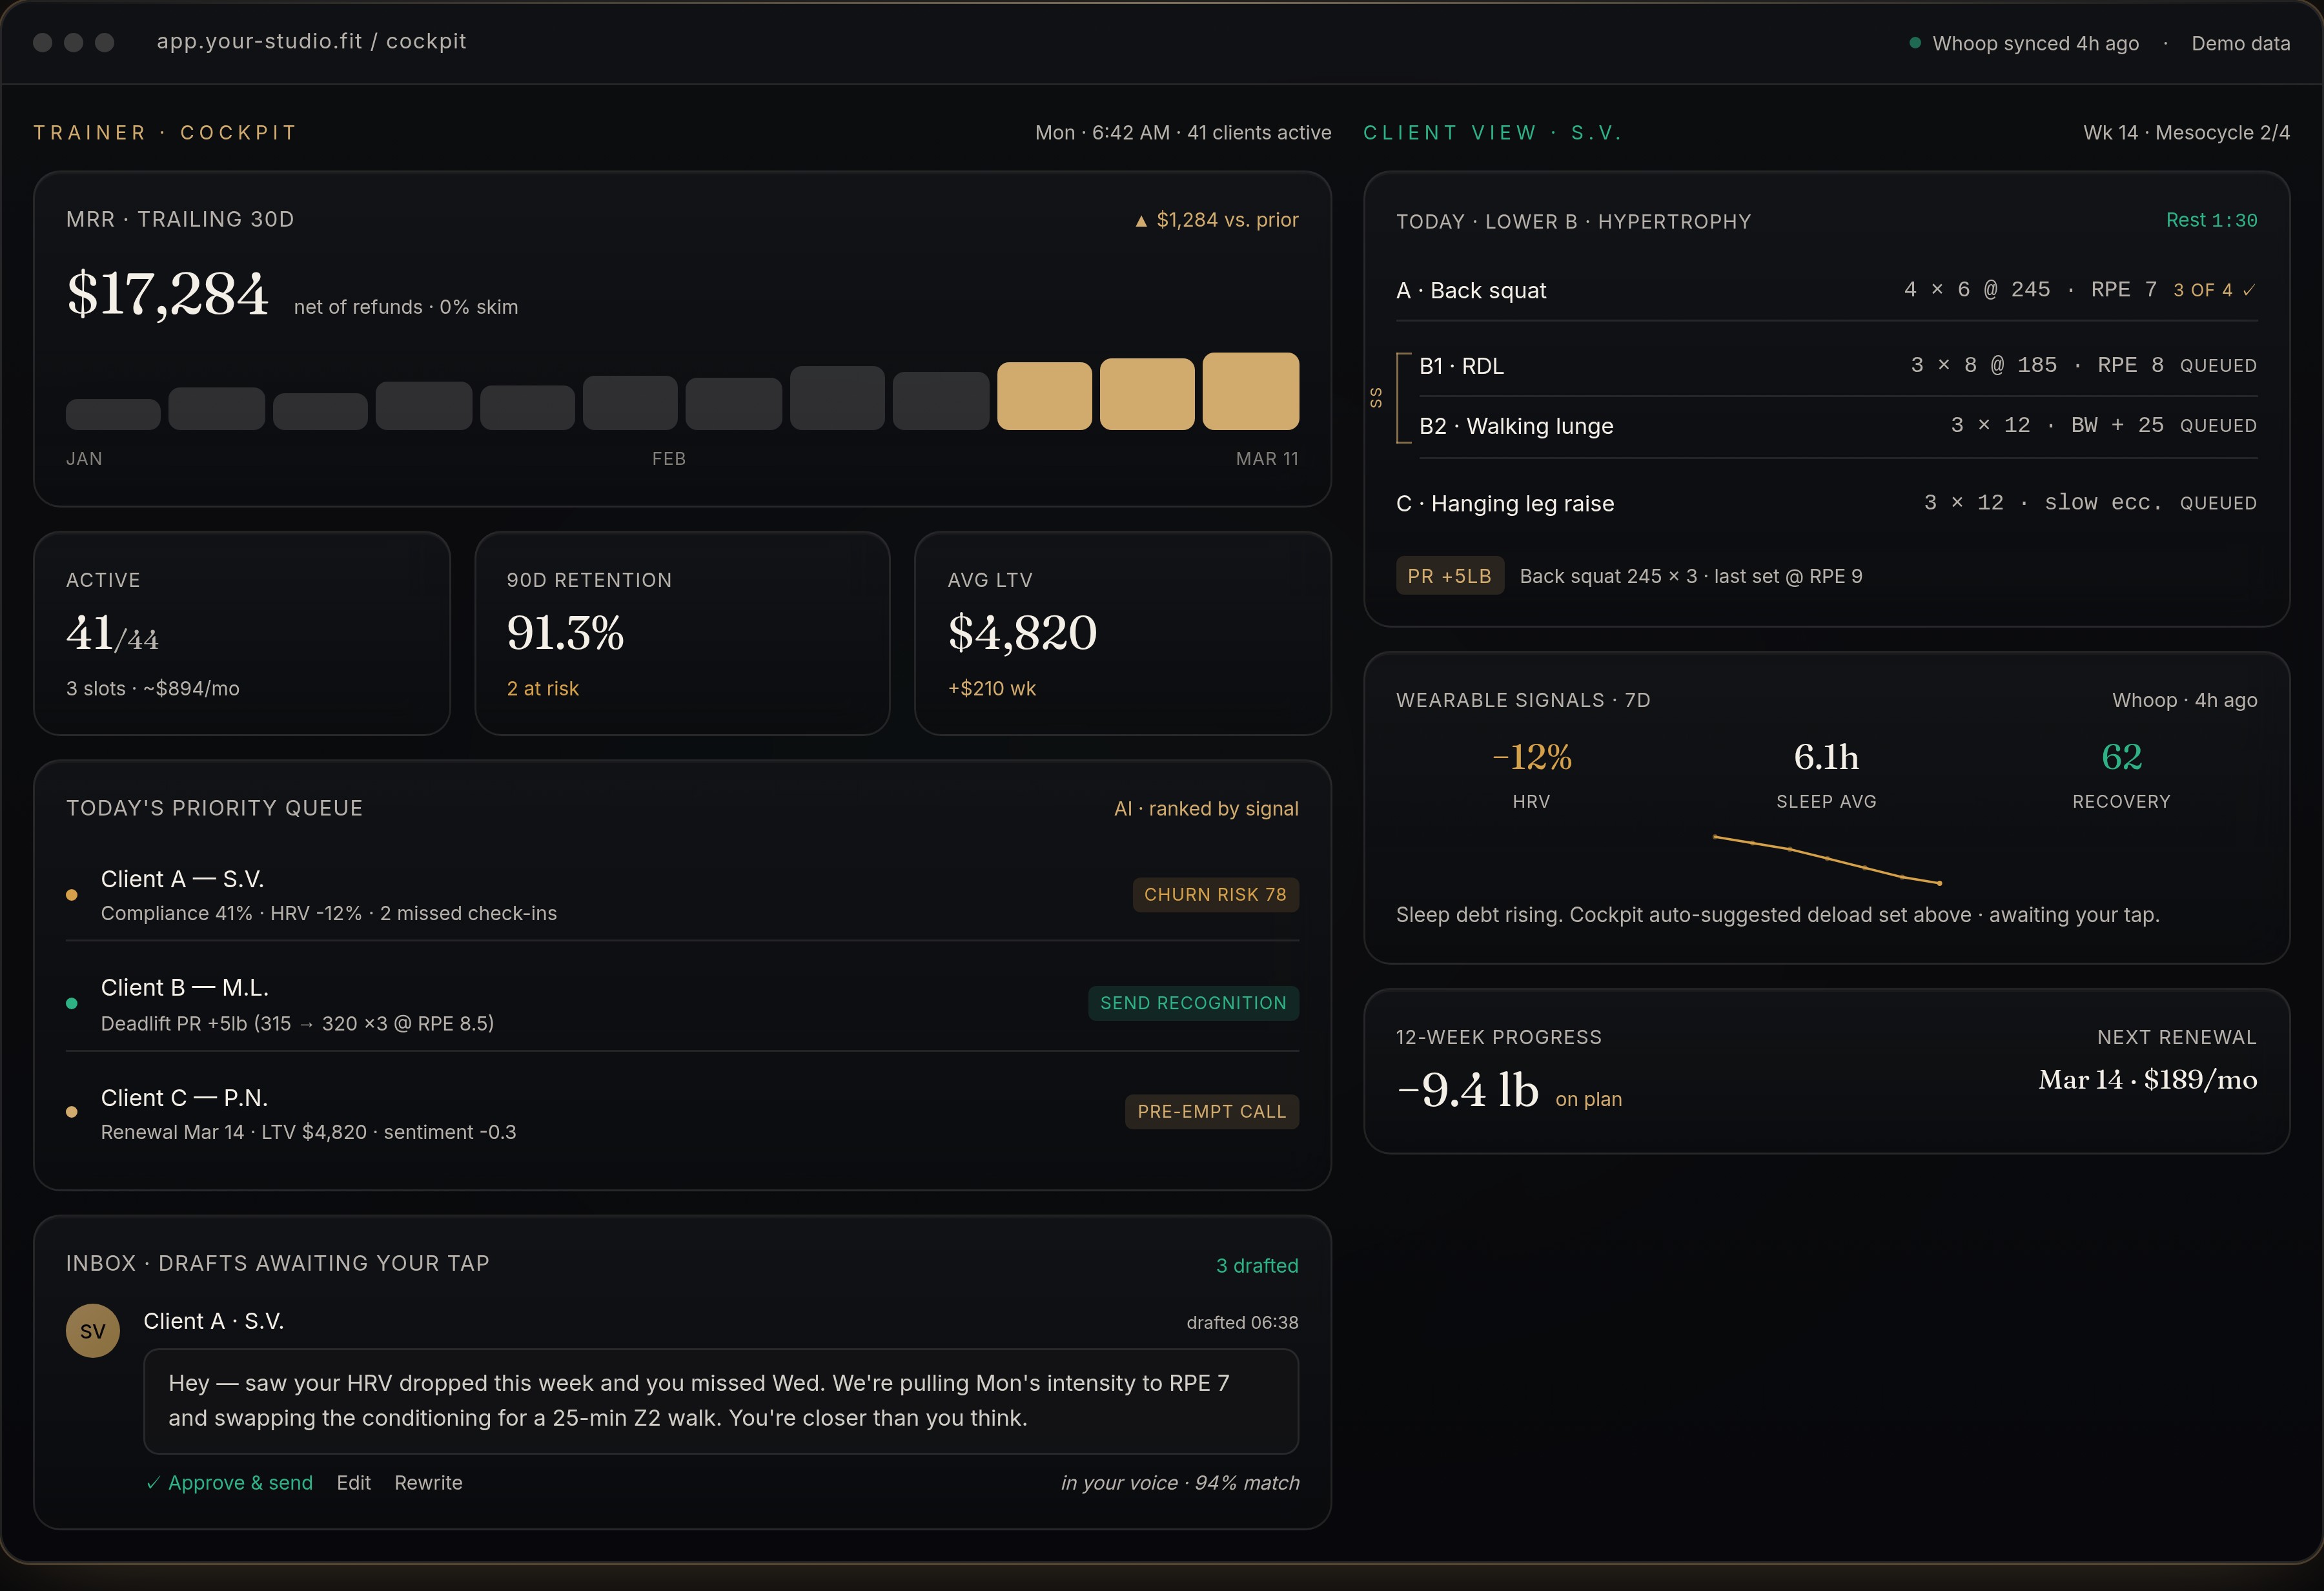Click the CHURN RISK 78 badge

(1215, 895)
